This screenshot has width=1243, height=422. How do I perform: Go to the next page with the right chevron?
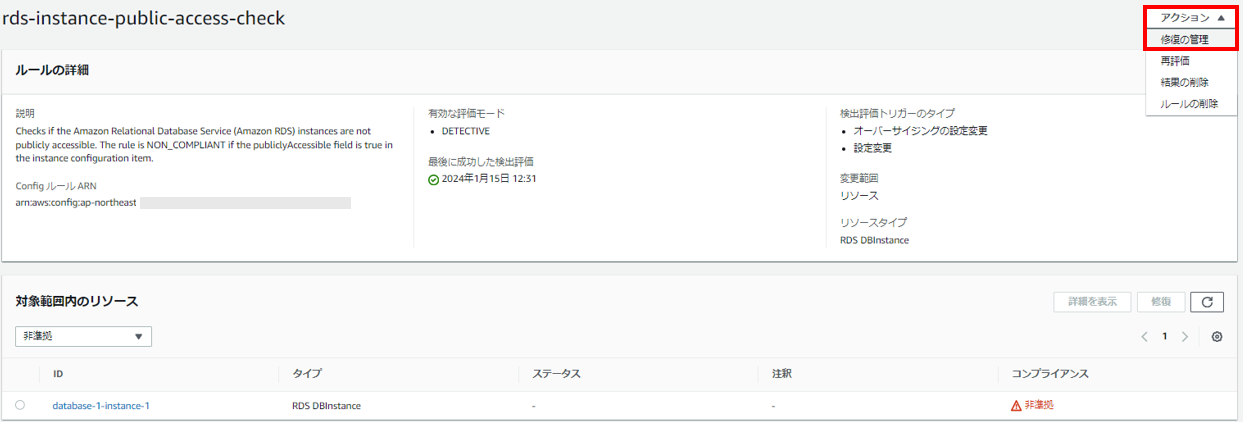coord(1185,337)
